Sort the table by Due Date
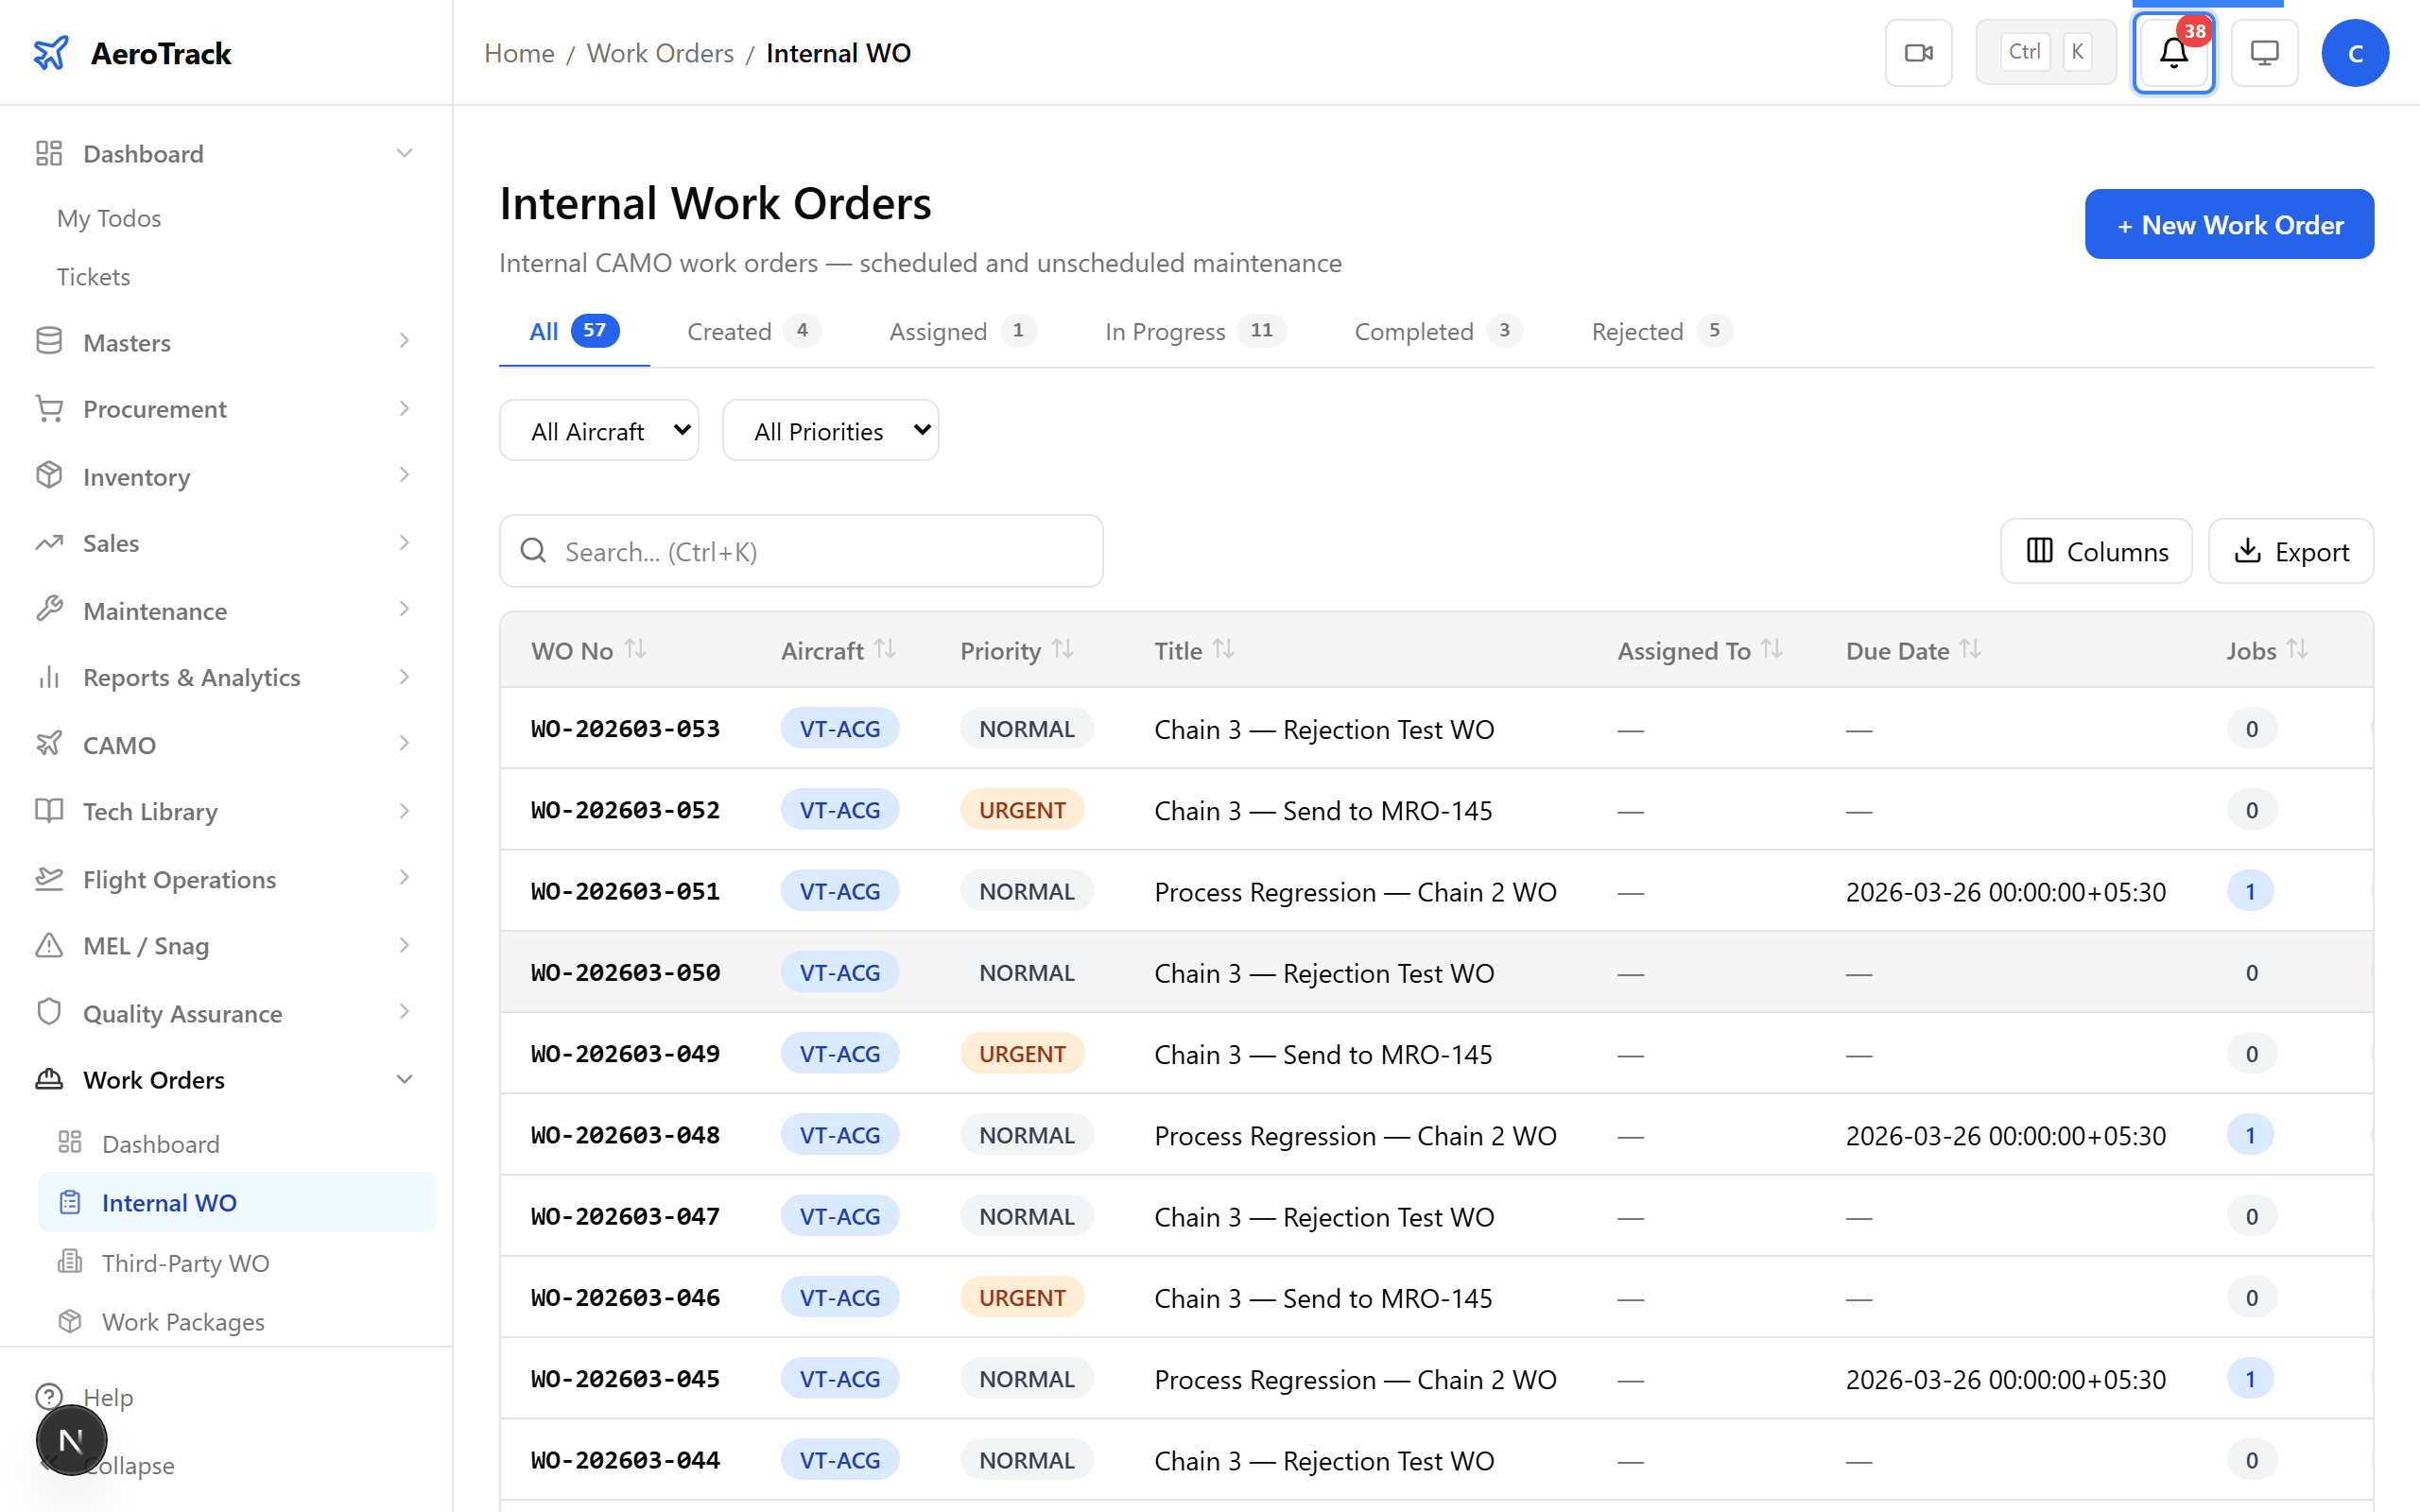 [x=1970, y=650]
